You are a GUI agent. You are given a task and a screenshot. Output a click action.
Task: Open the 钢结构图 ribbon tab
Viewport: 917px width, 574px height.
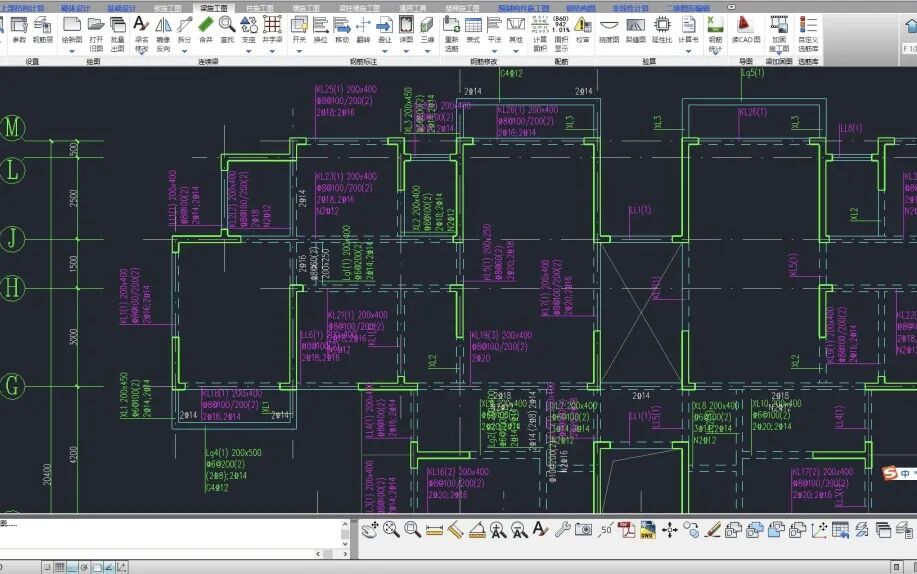(581, 8)
